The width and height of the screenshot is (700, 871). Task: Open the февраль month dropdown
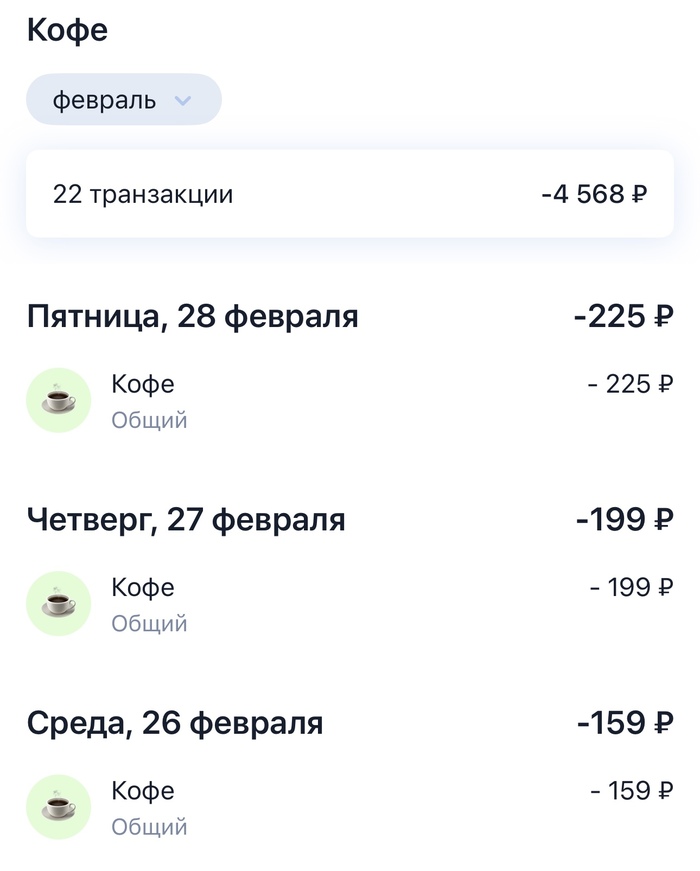tap(123, 100)
